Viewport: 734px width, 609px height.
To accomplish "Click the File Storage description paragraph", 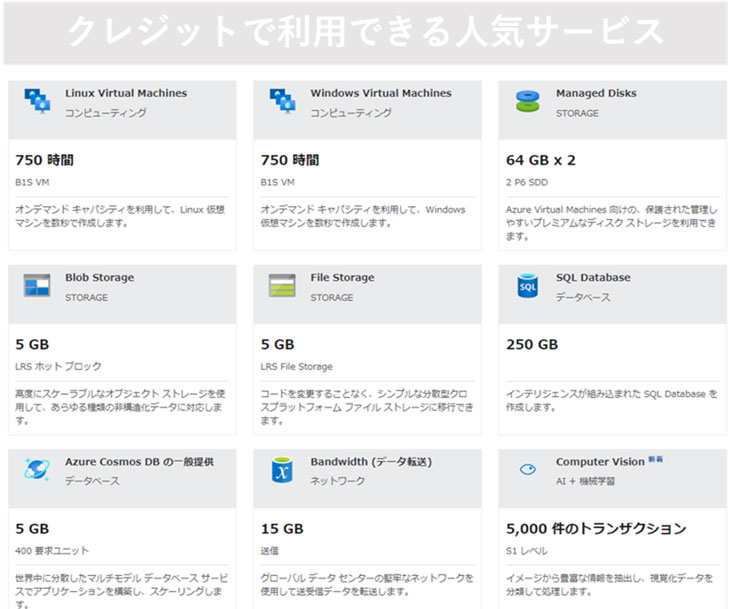I will [367, 407].
